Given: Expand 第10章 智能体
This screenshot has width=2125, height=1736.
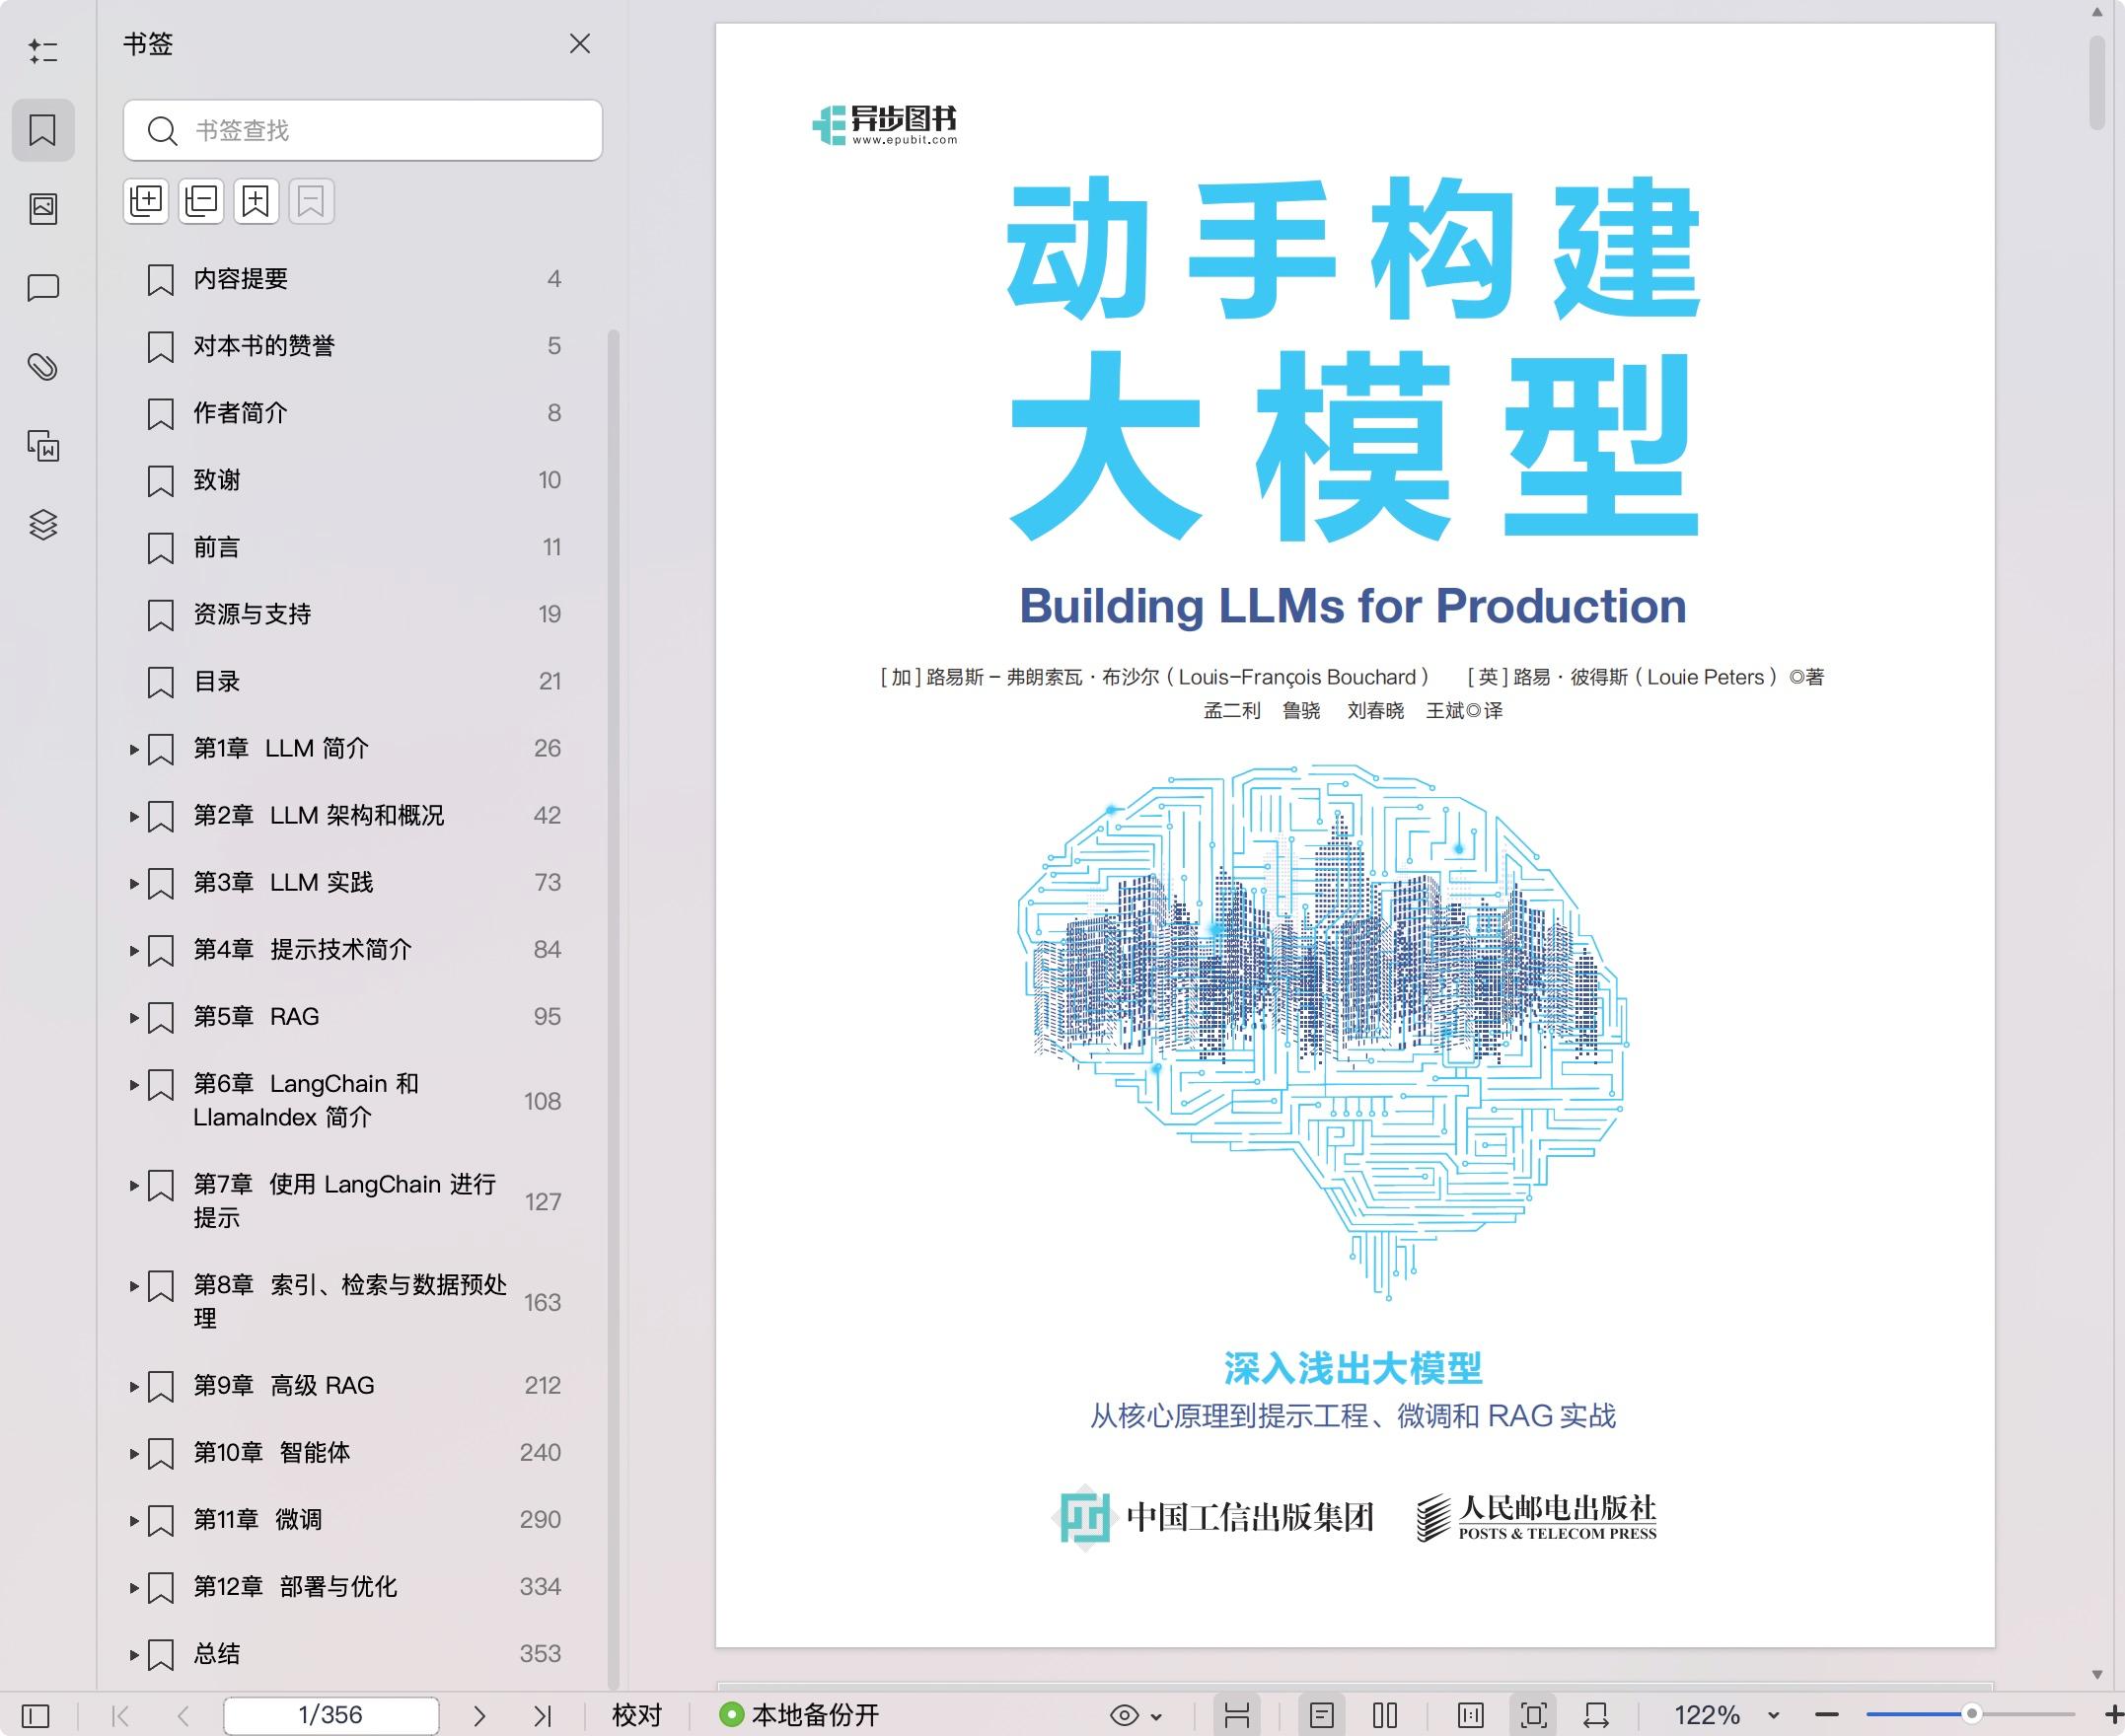Looking at the screenshot, I should pyautogui.click(x=134, y=1453).
